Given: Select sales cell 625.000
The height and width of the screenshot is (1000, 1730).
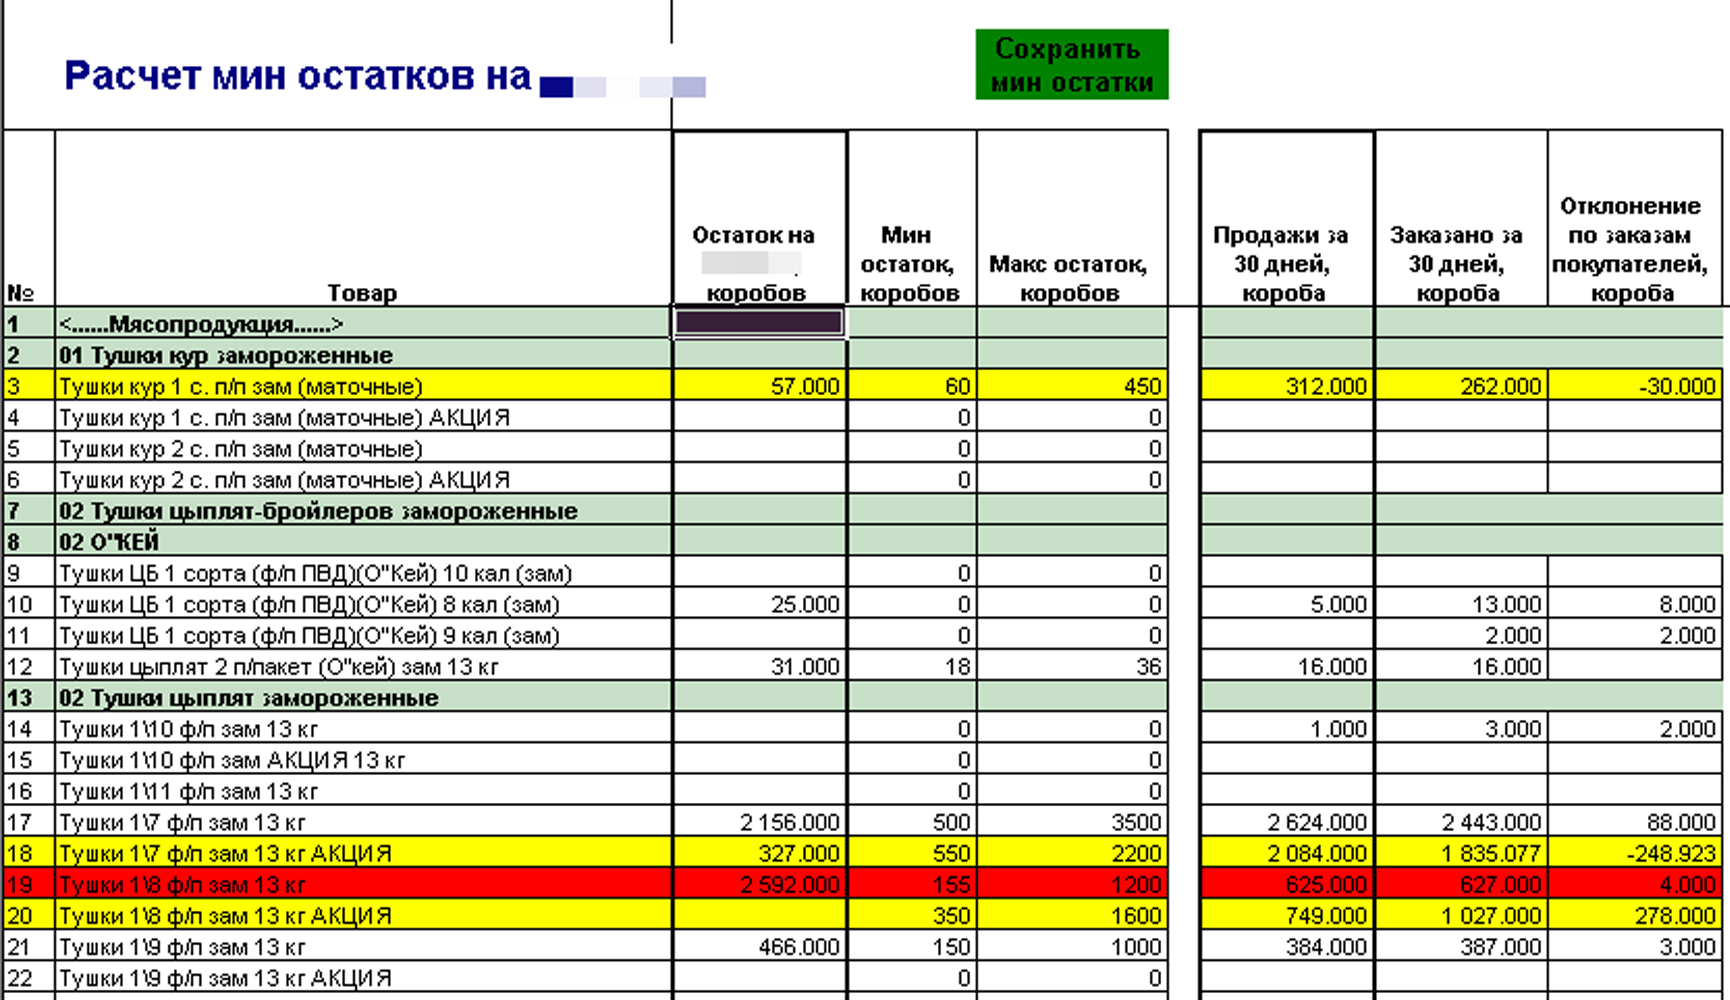Looking at the screenshot, I should (x=1287, y=884).
